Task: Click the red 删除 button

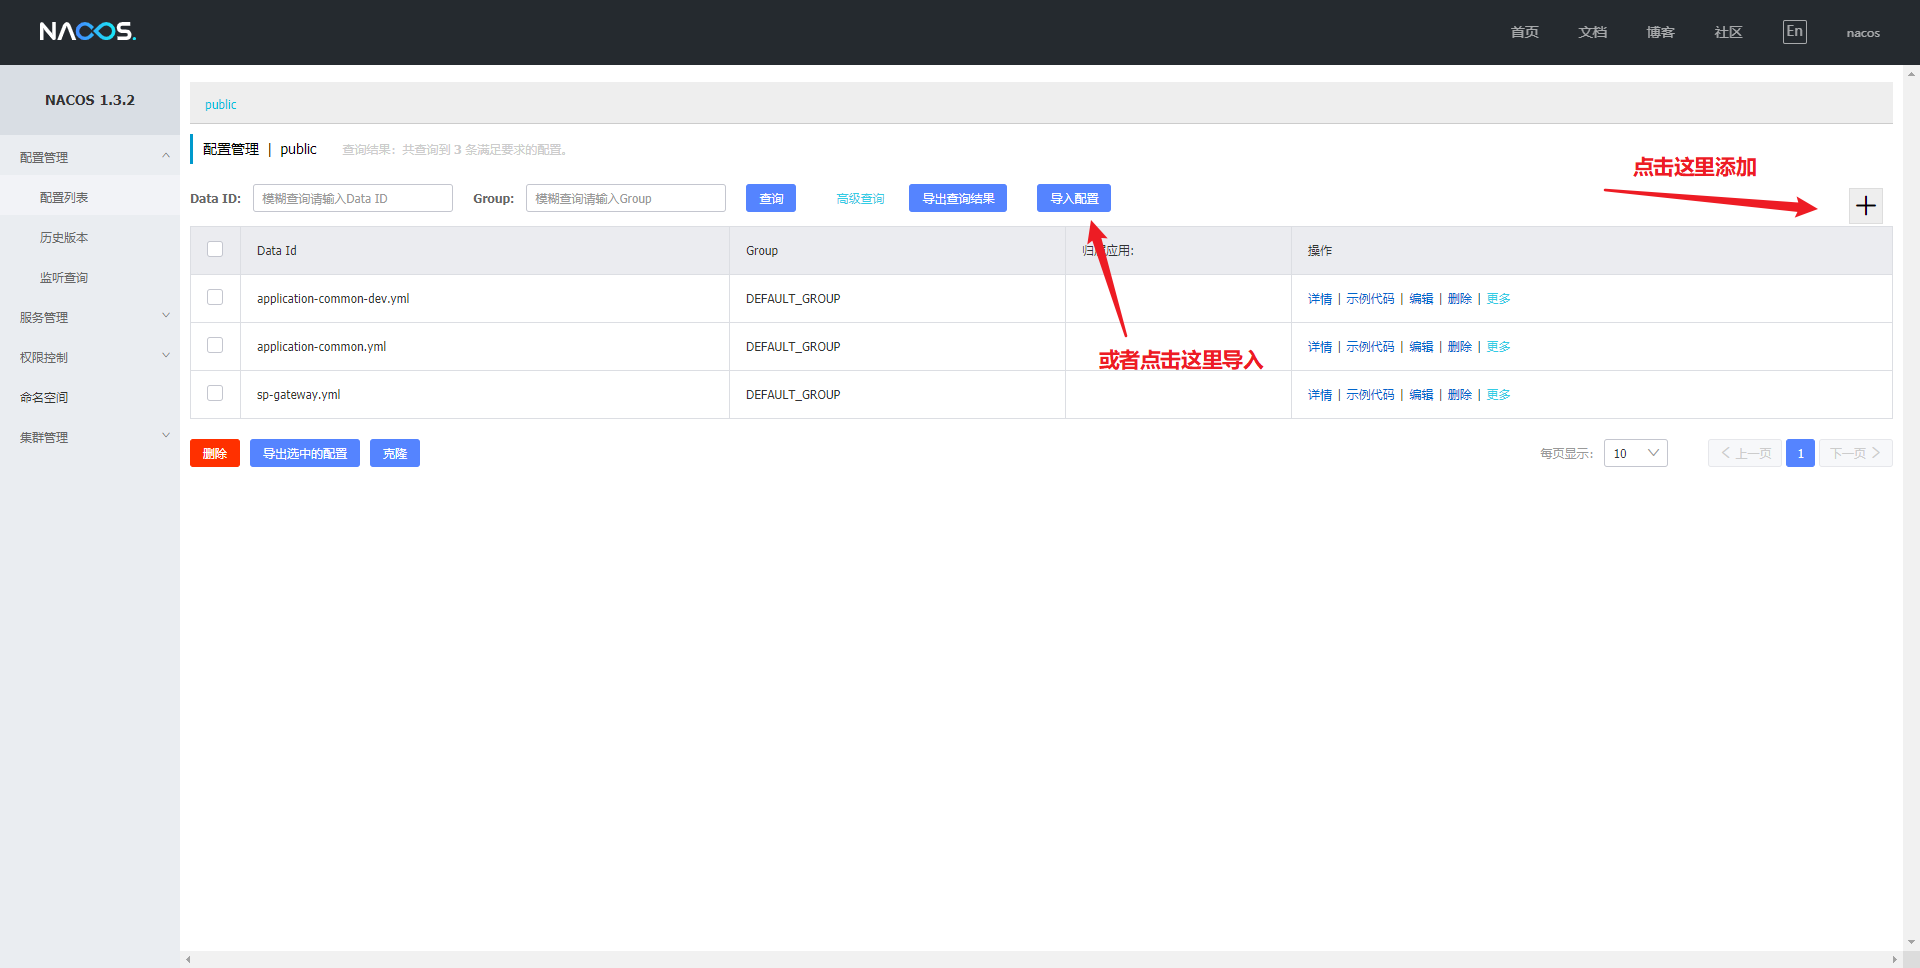Action: 215,453
